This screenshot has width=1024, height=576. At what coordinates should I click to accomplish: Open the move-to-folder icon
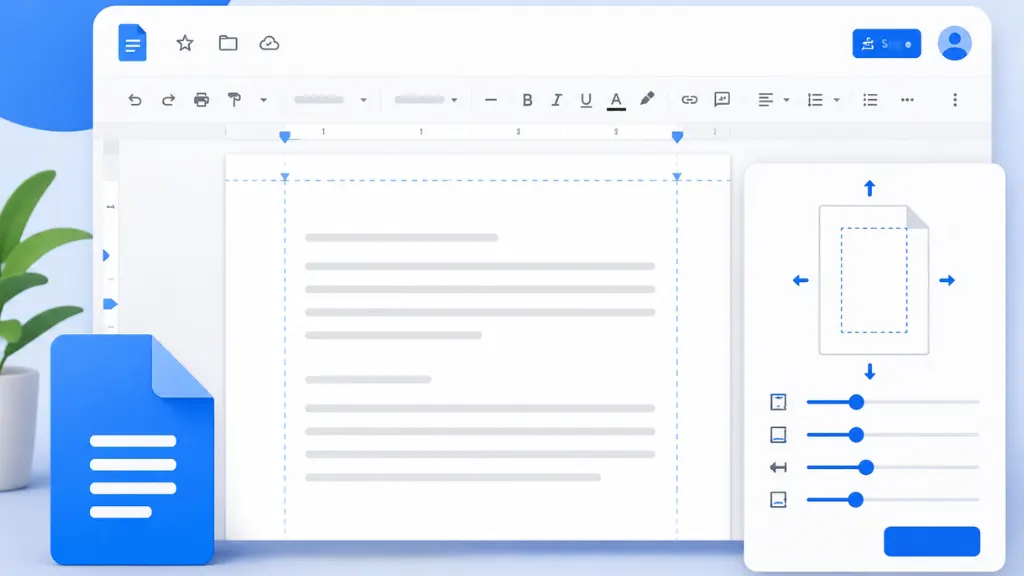228,43
